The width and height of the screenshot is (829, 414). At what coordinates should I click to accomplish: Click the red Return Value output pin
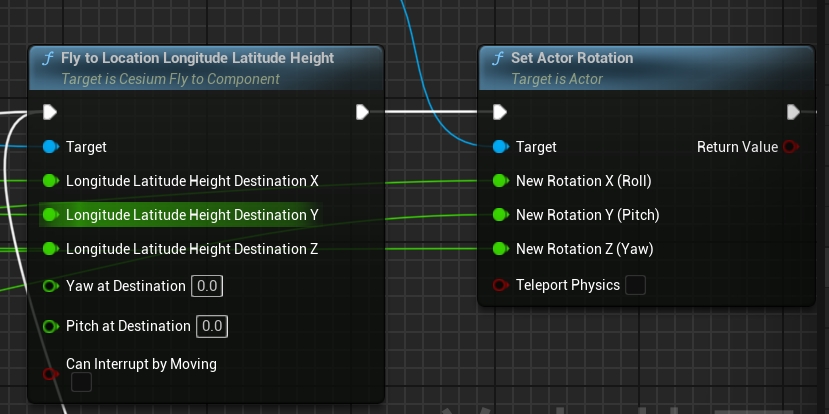[x=791, y=147]
